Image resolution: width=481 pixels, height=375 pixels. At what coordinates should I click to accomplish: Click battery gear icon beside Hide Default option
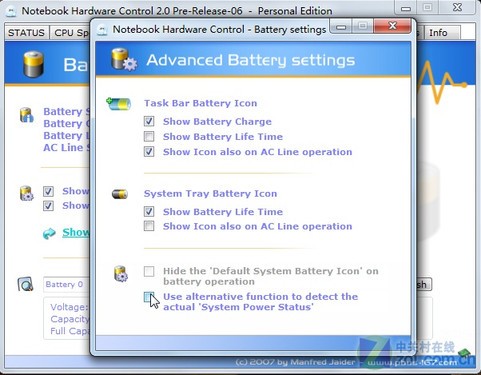coord(121,274)
